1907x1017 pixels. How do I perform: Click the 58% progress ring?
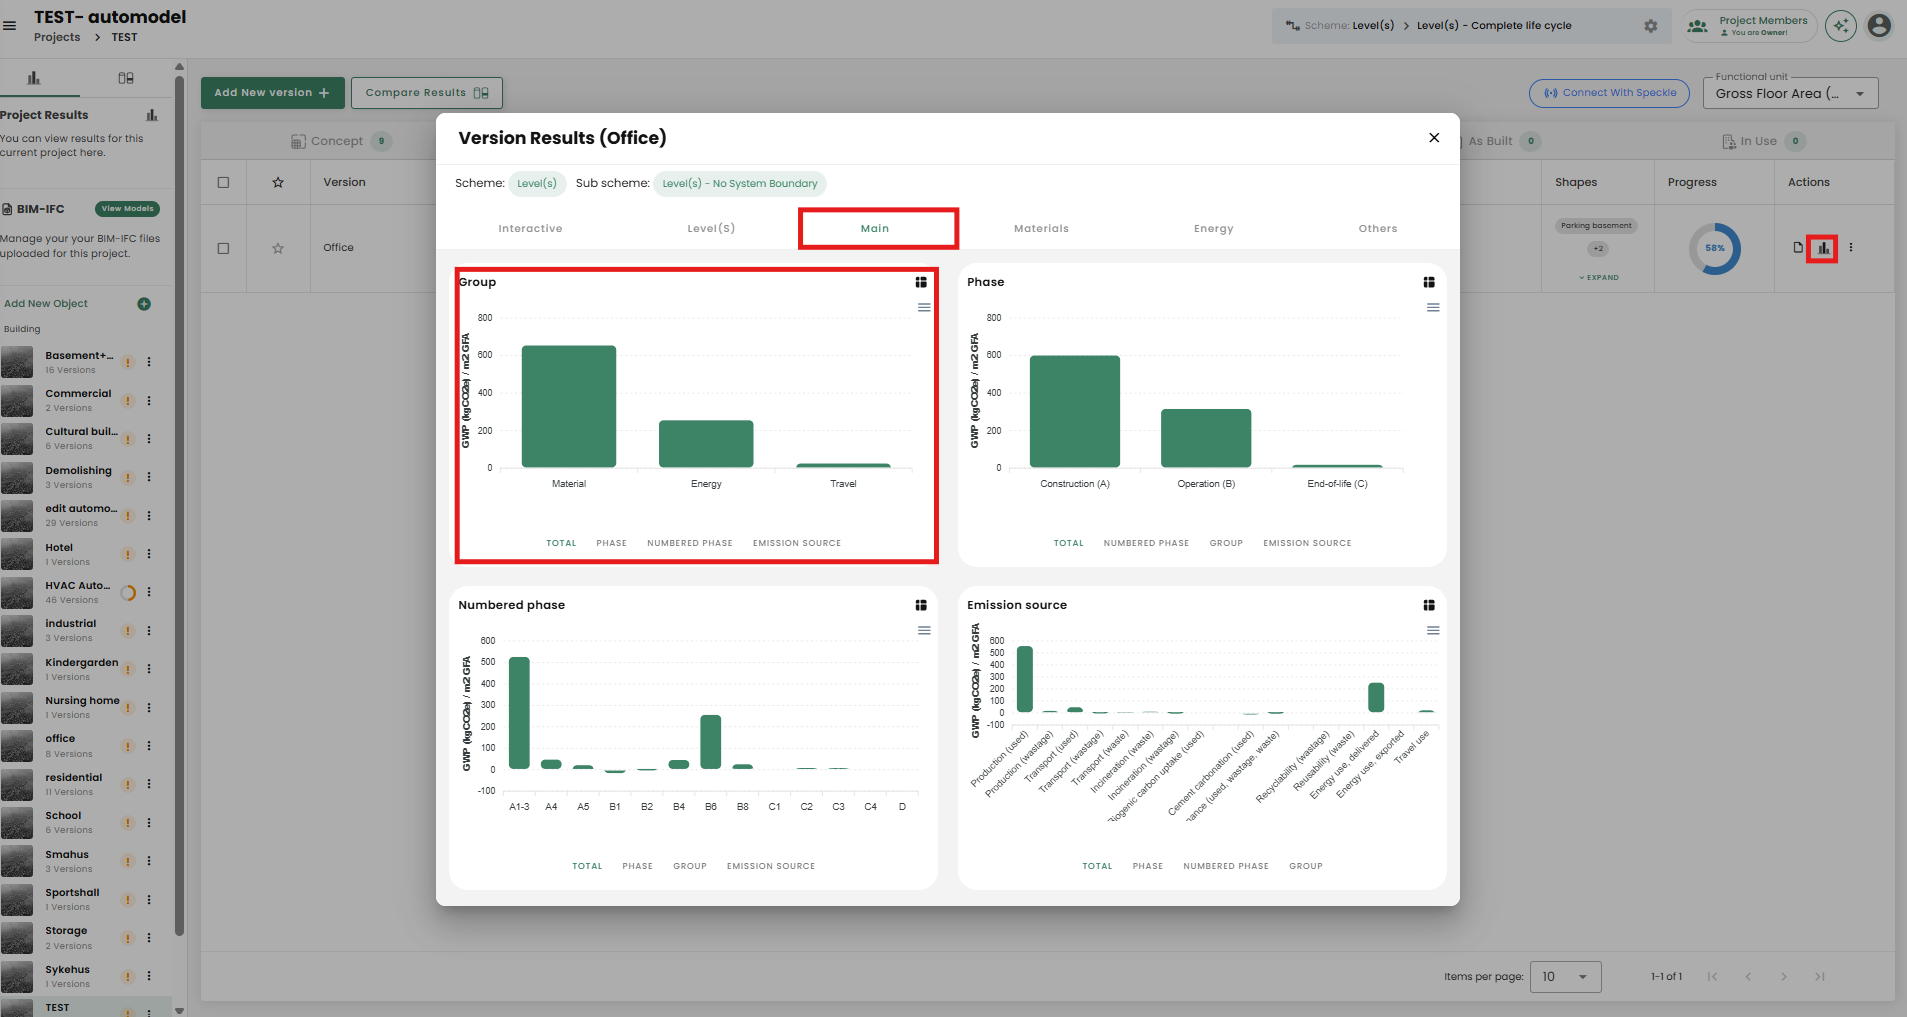(x=1714, y=249)
